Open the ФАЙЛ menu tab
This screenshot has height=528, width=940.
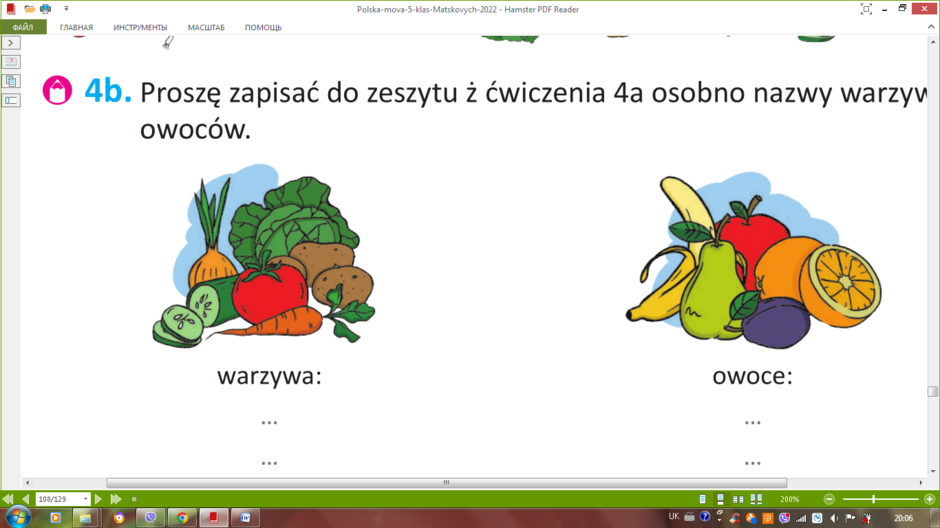pyautogui.click(x=23, y=27)
